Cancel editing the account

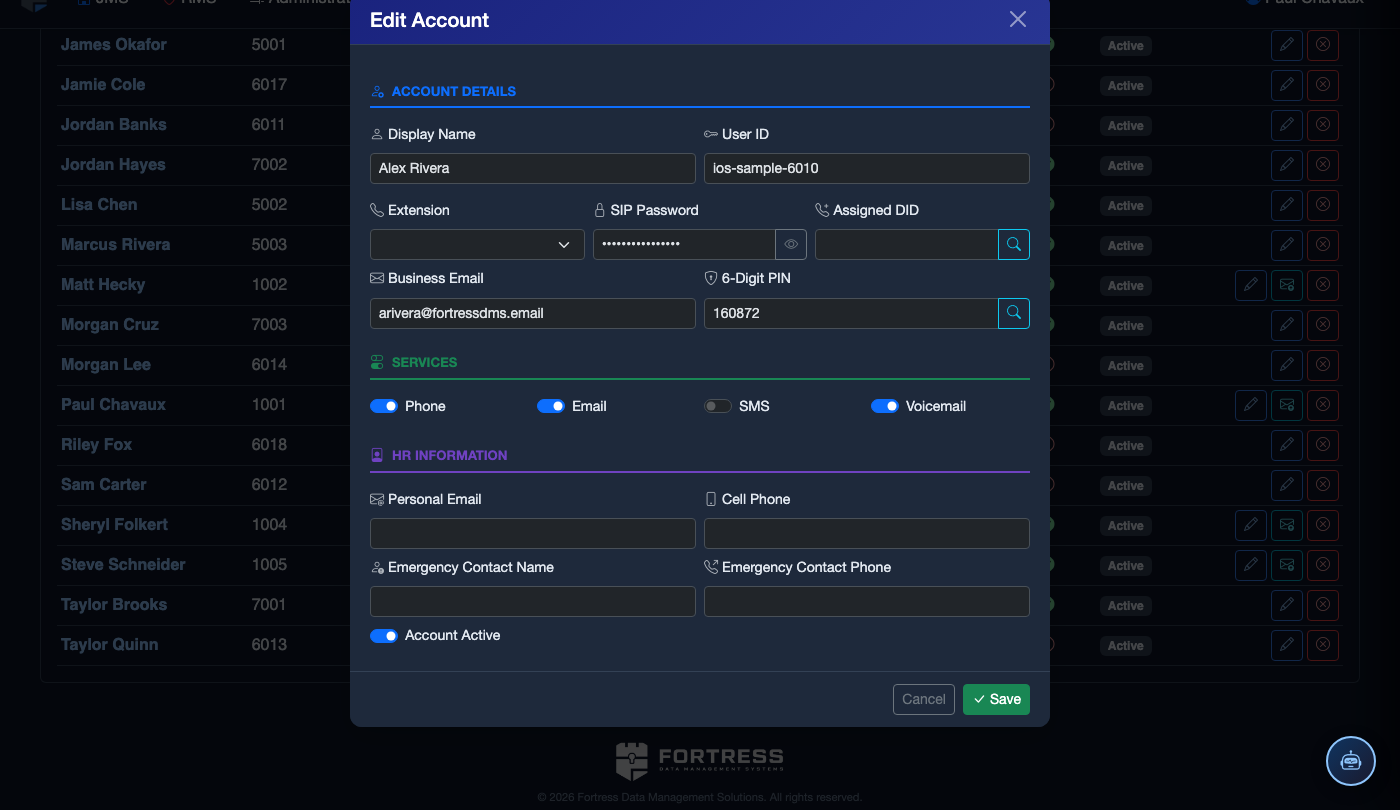pos(924,699)
